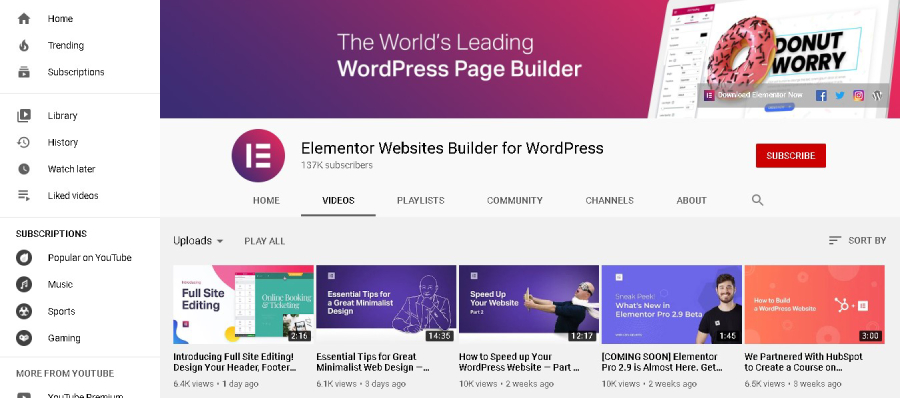This screenshot has height=398, width=900.
Task: Click the Sports channel icon
Action: click(24, 311)
